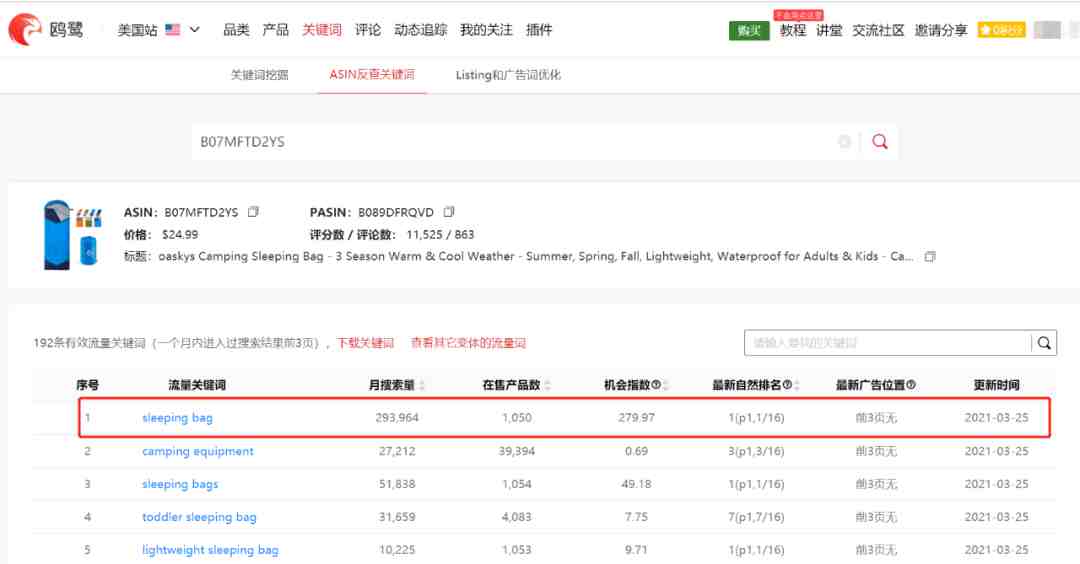Screen dimensions: 1080x564
Task: Switch to Listing和广告词优化 tab
Action: pyautogui.click(x=508, y=74)
